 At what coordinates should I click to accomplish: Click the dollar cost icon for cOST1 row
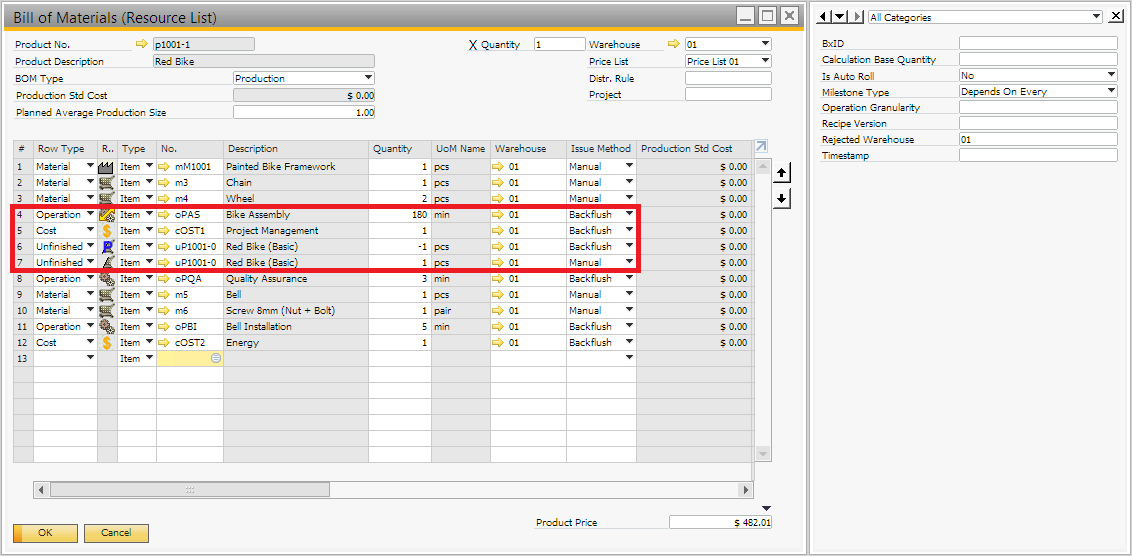tap(107, 231)
